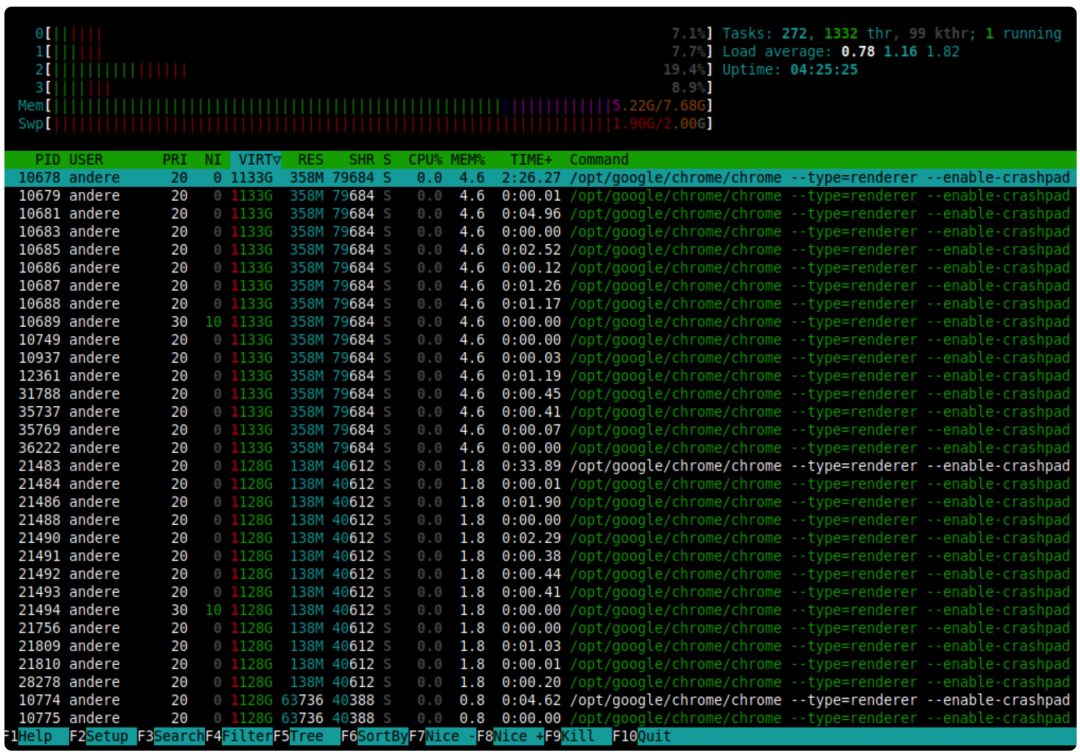Click the CPU 2 usage meter at 19.4%
The width and height of the screenshot is (1080, 754).
(x=373, y=70)
